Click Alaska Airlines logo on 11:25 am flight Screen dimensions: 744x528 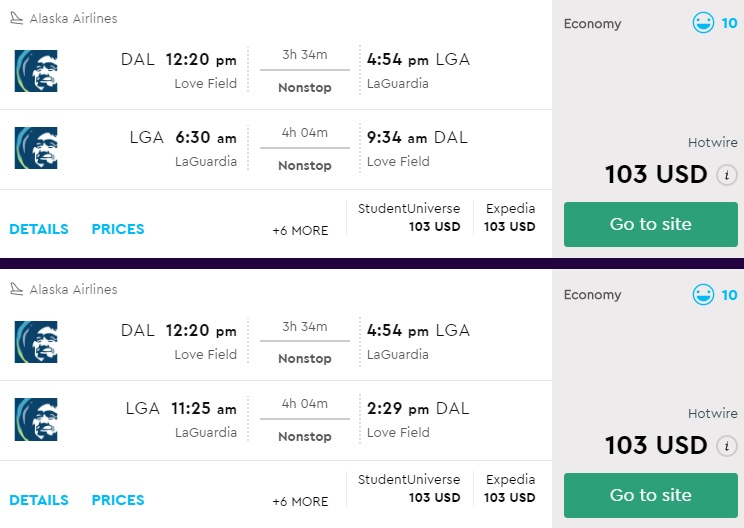point(36,419)
